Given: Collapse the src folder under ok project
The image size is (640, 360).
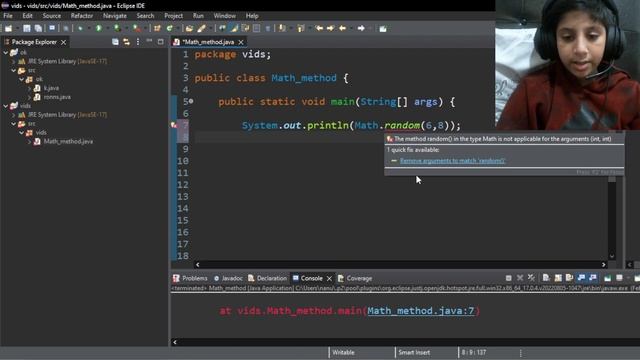Looking at the screenshot, I should click(x=13, y=71).
